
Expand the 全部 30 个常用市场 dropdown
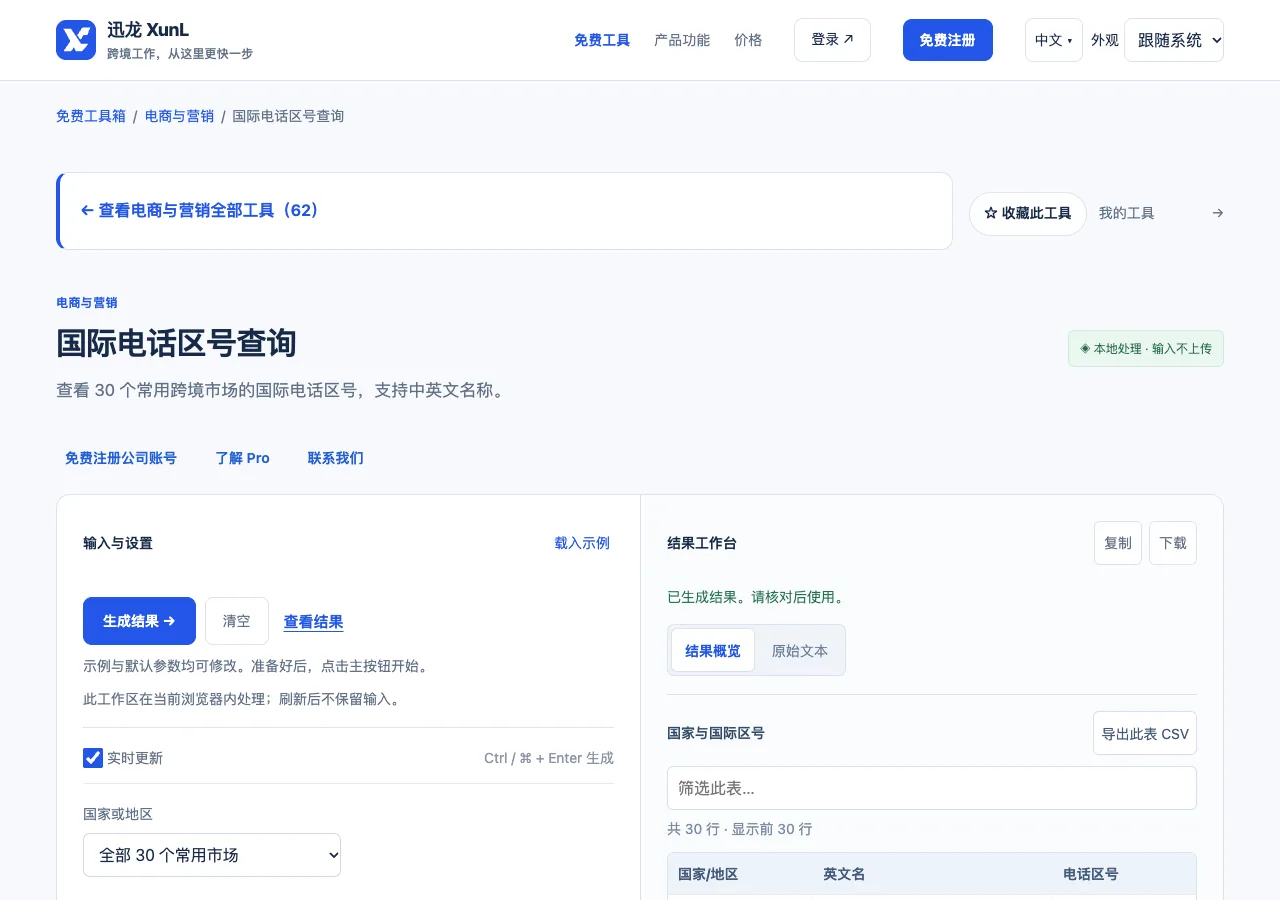click(x=212, y=855)
